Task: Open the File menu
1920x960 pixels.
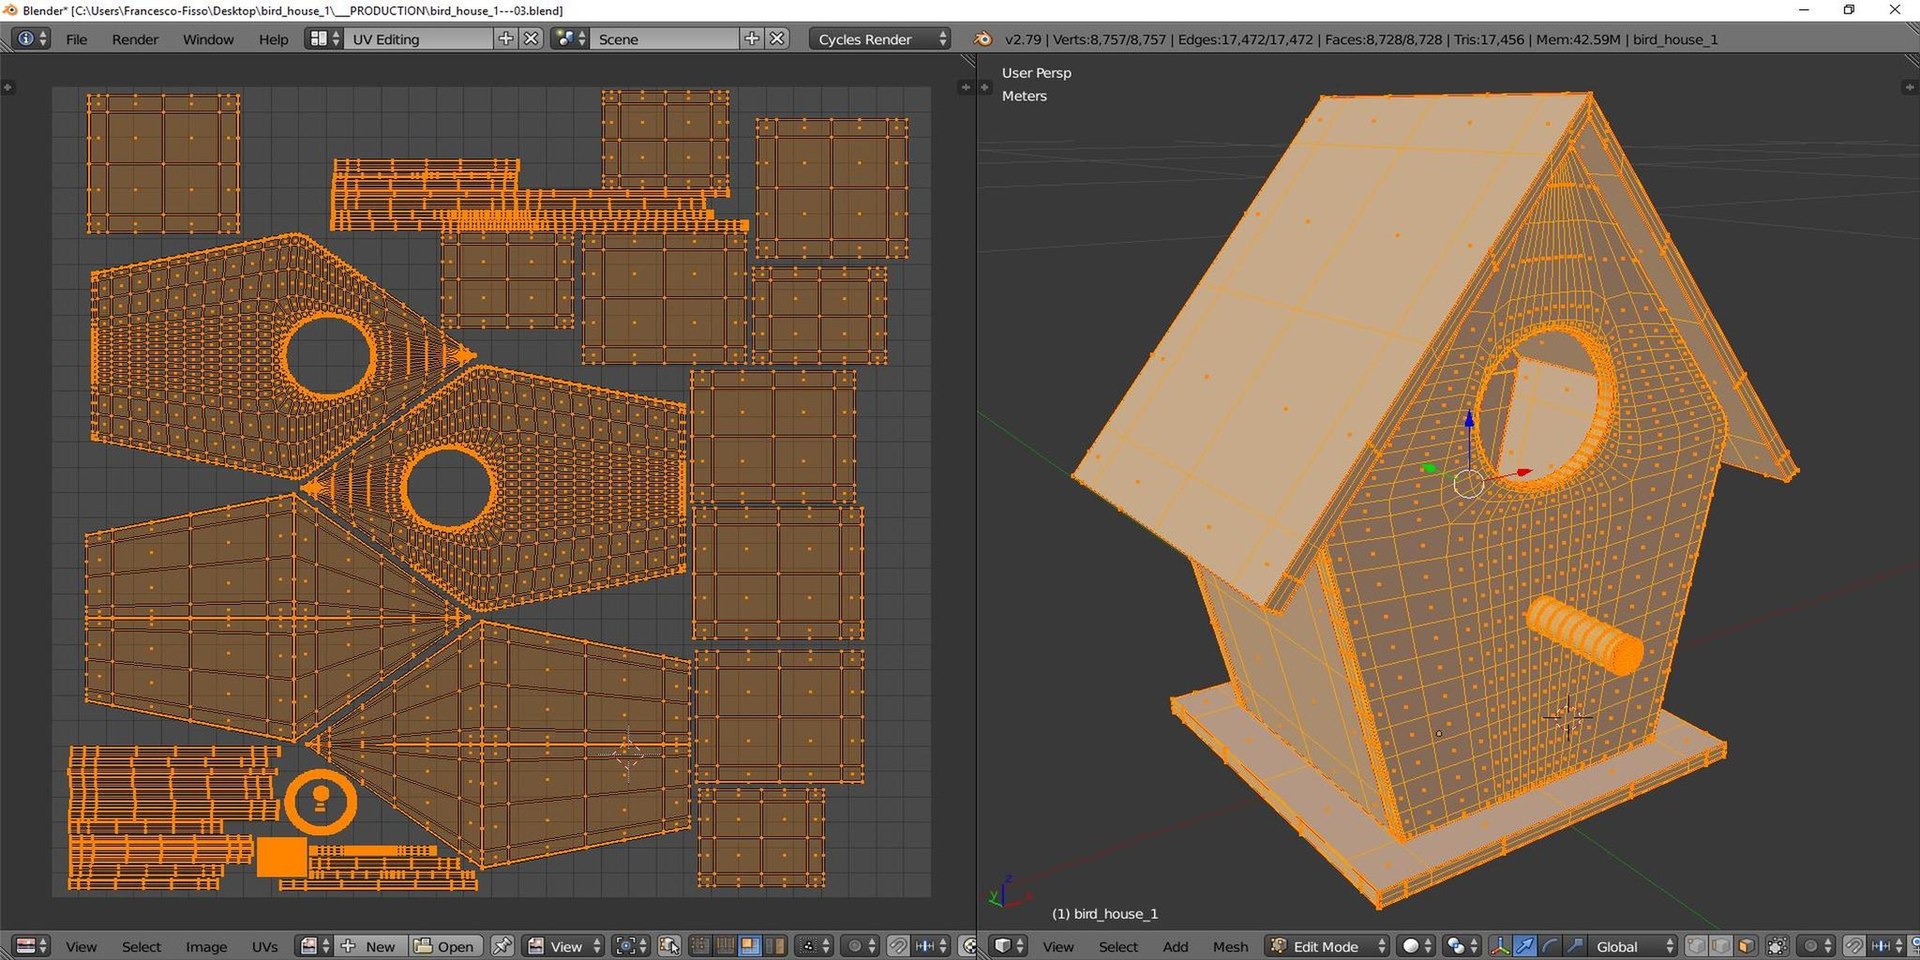Action: 76,39
